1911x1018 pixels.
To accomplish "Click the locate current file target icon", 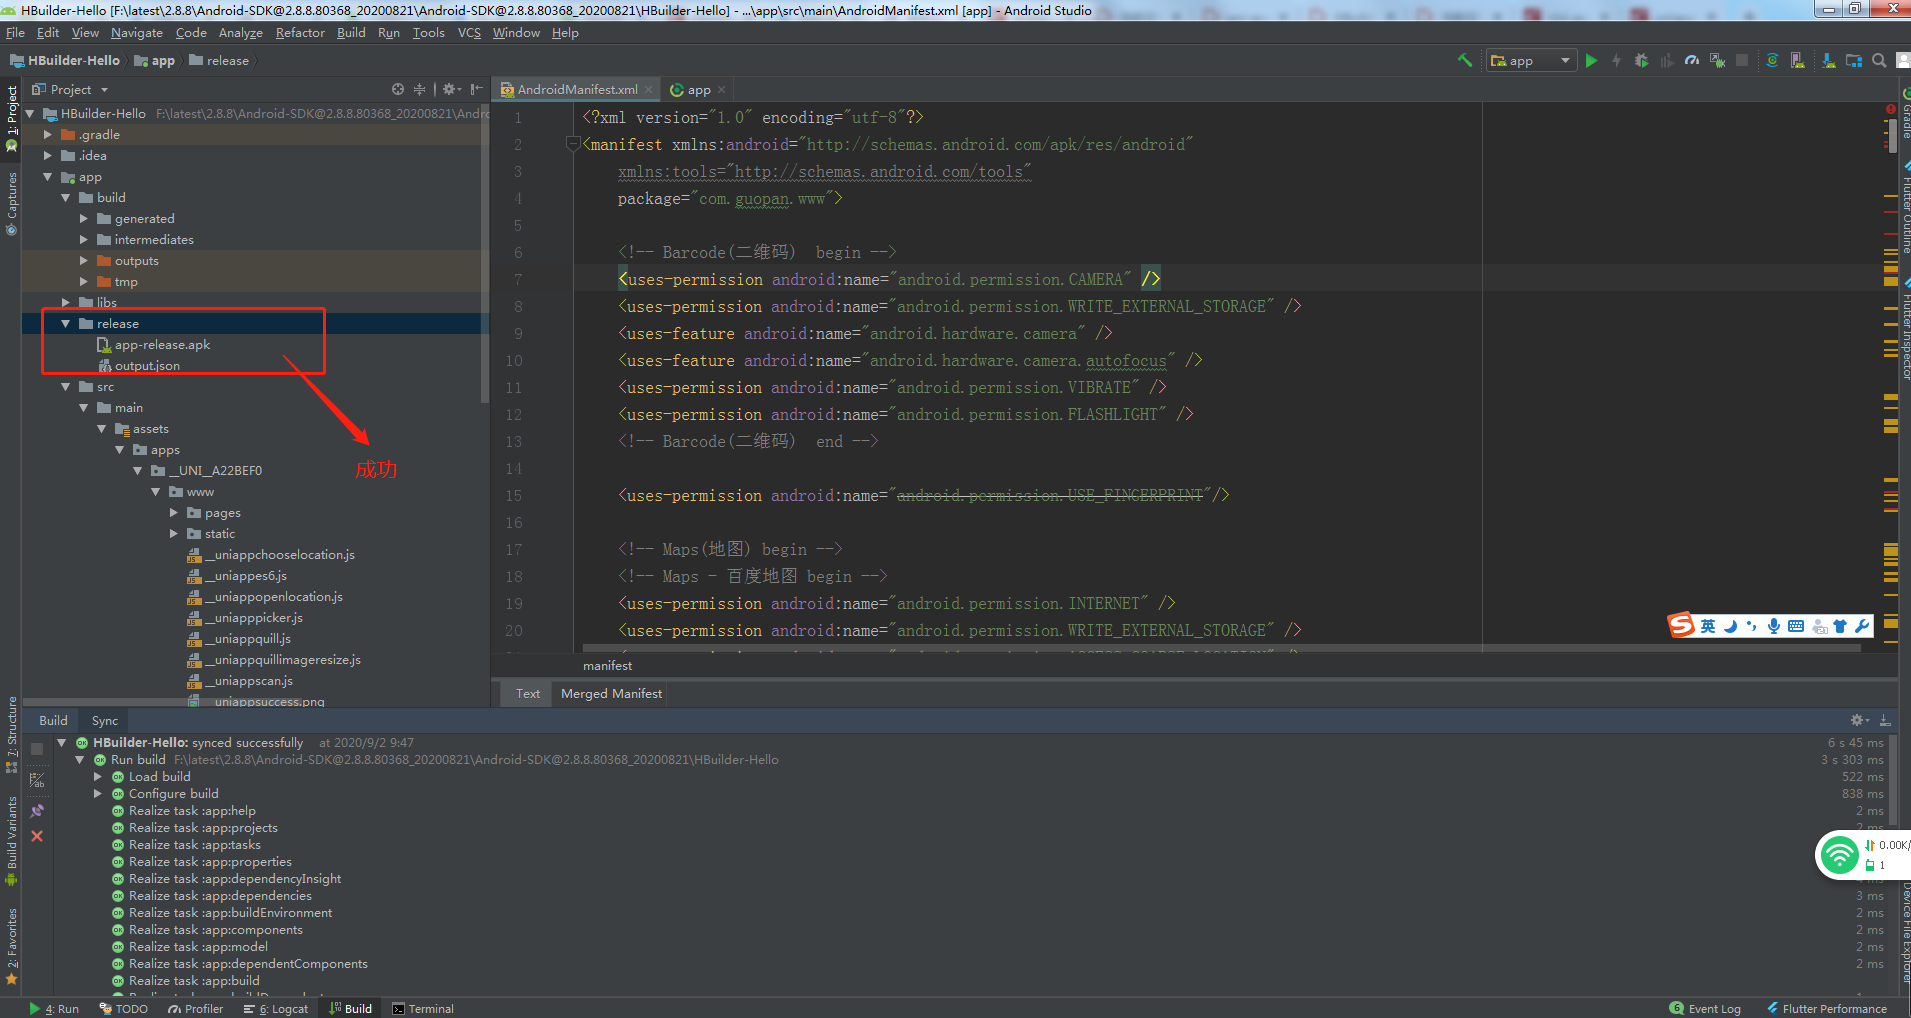I will pos(398,89).
